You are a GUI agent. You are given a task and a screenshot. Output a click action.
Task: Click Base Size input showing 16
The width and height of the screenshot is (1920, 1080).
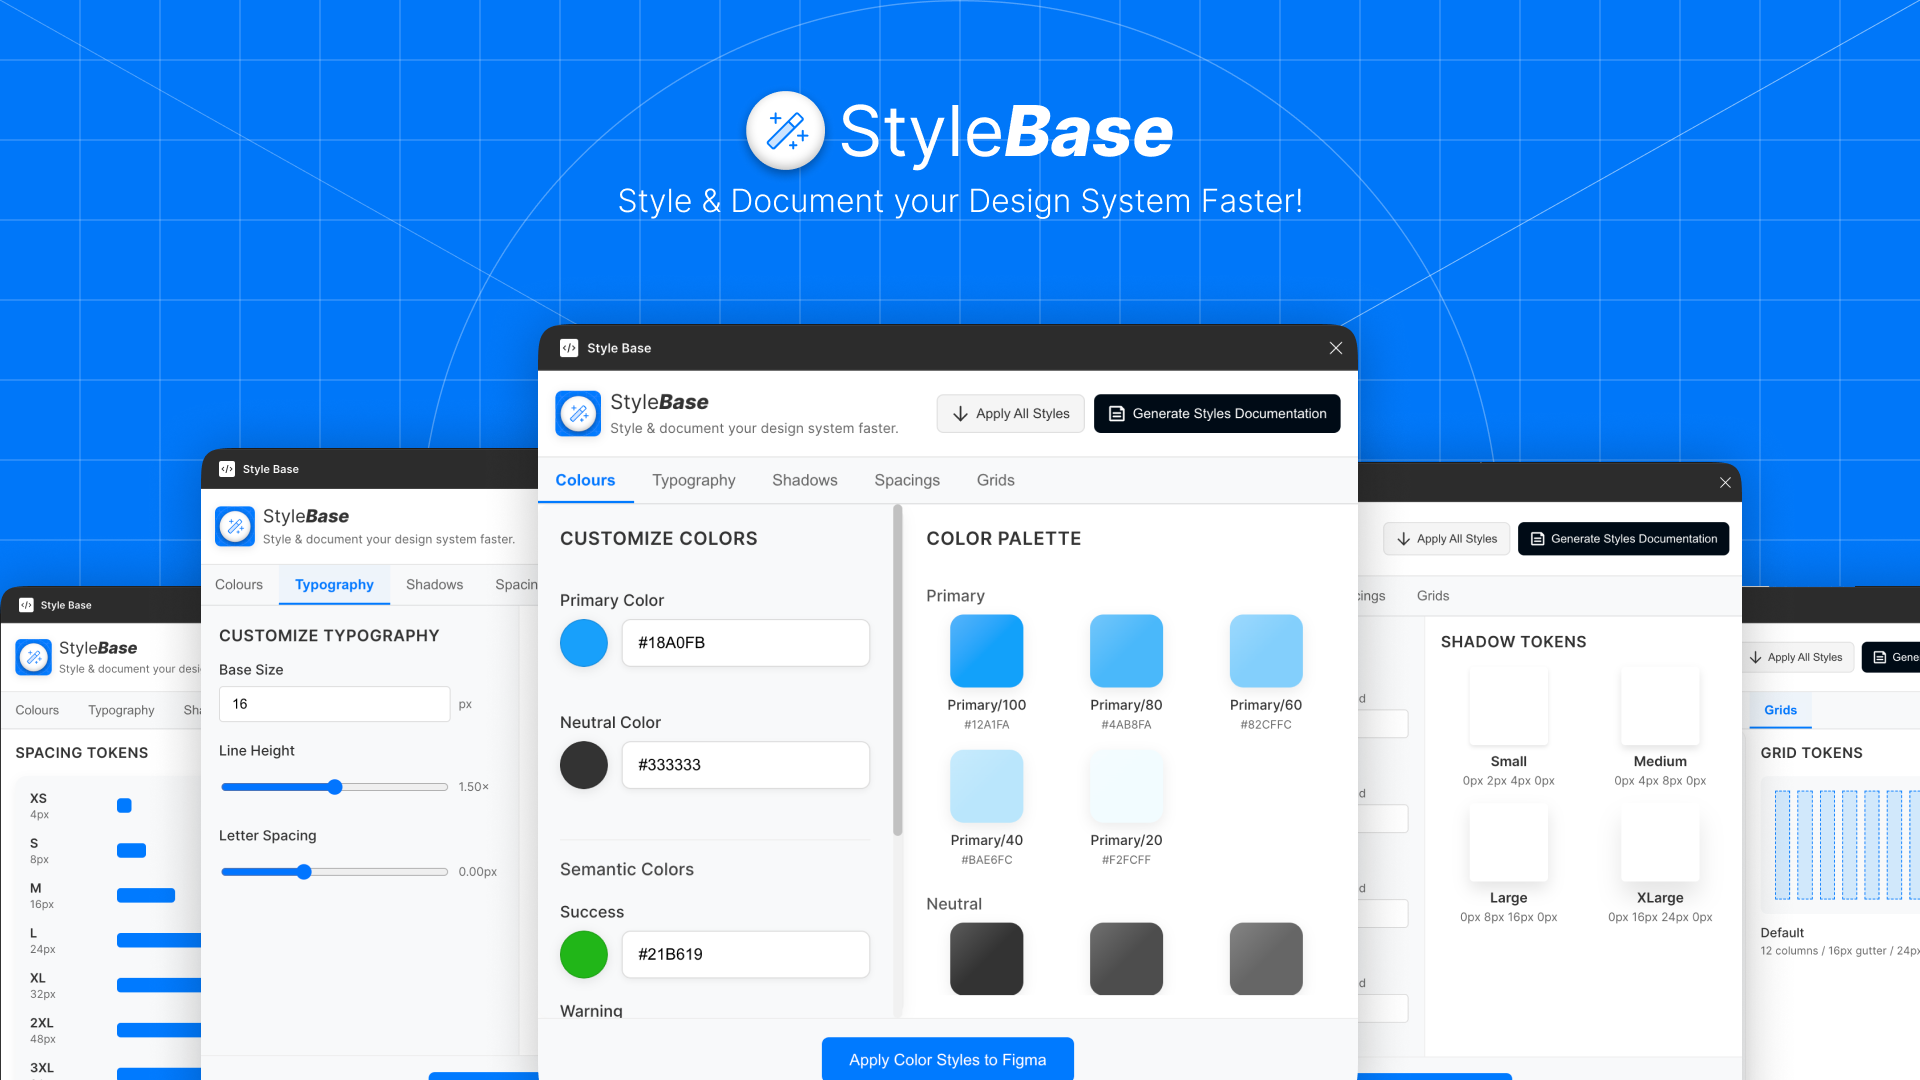334,704
